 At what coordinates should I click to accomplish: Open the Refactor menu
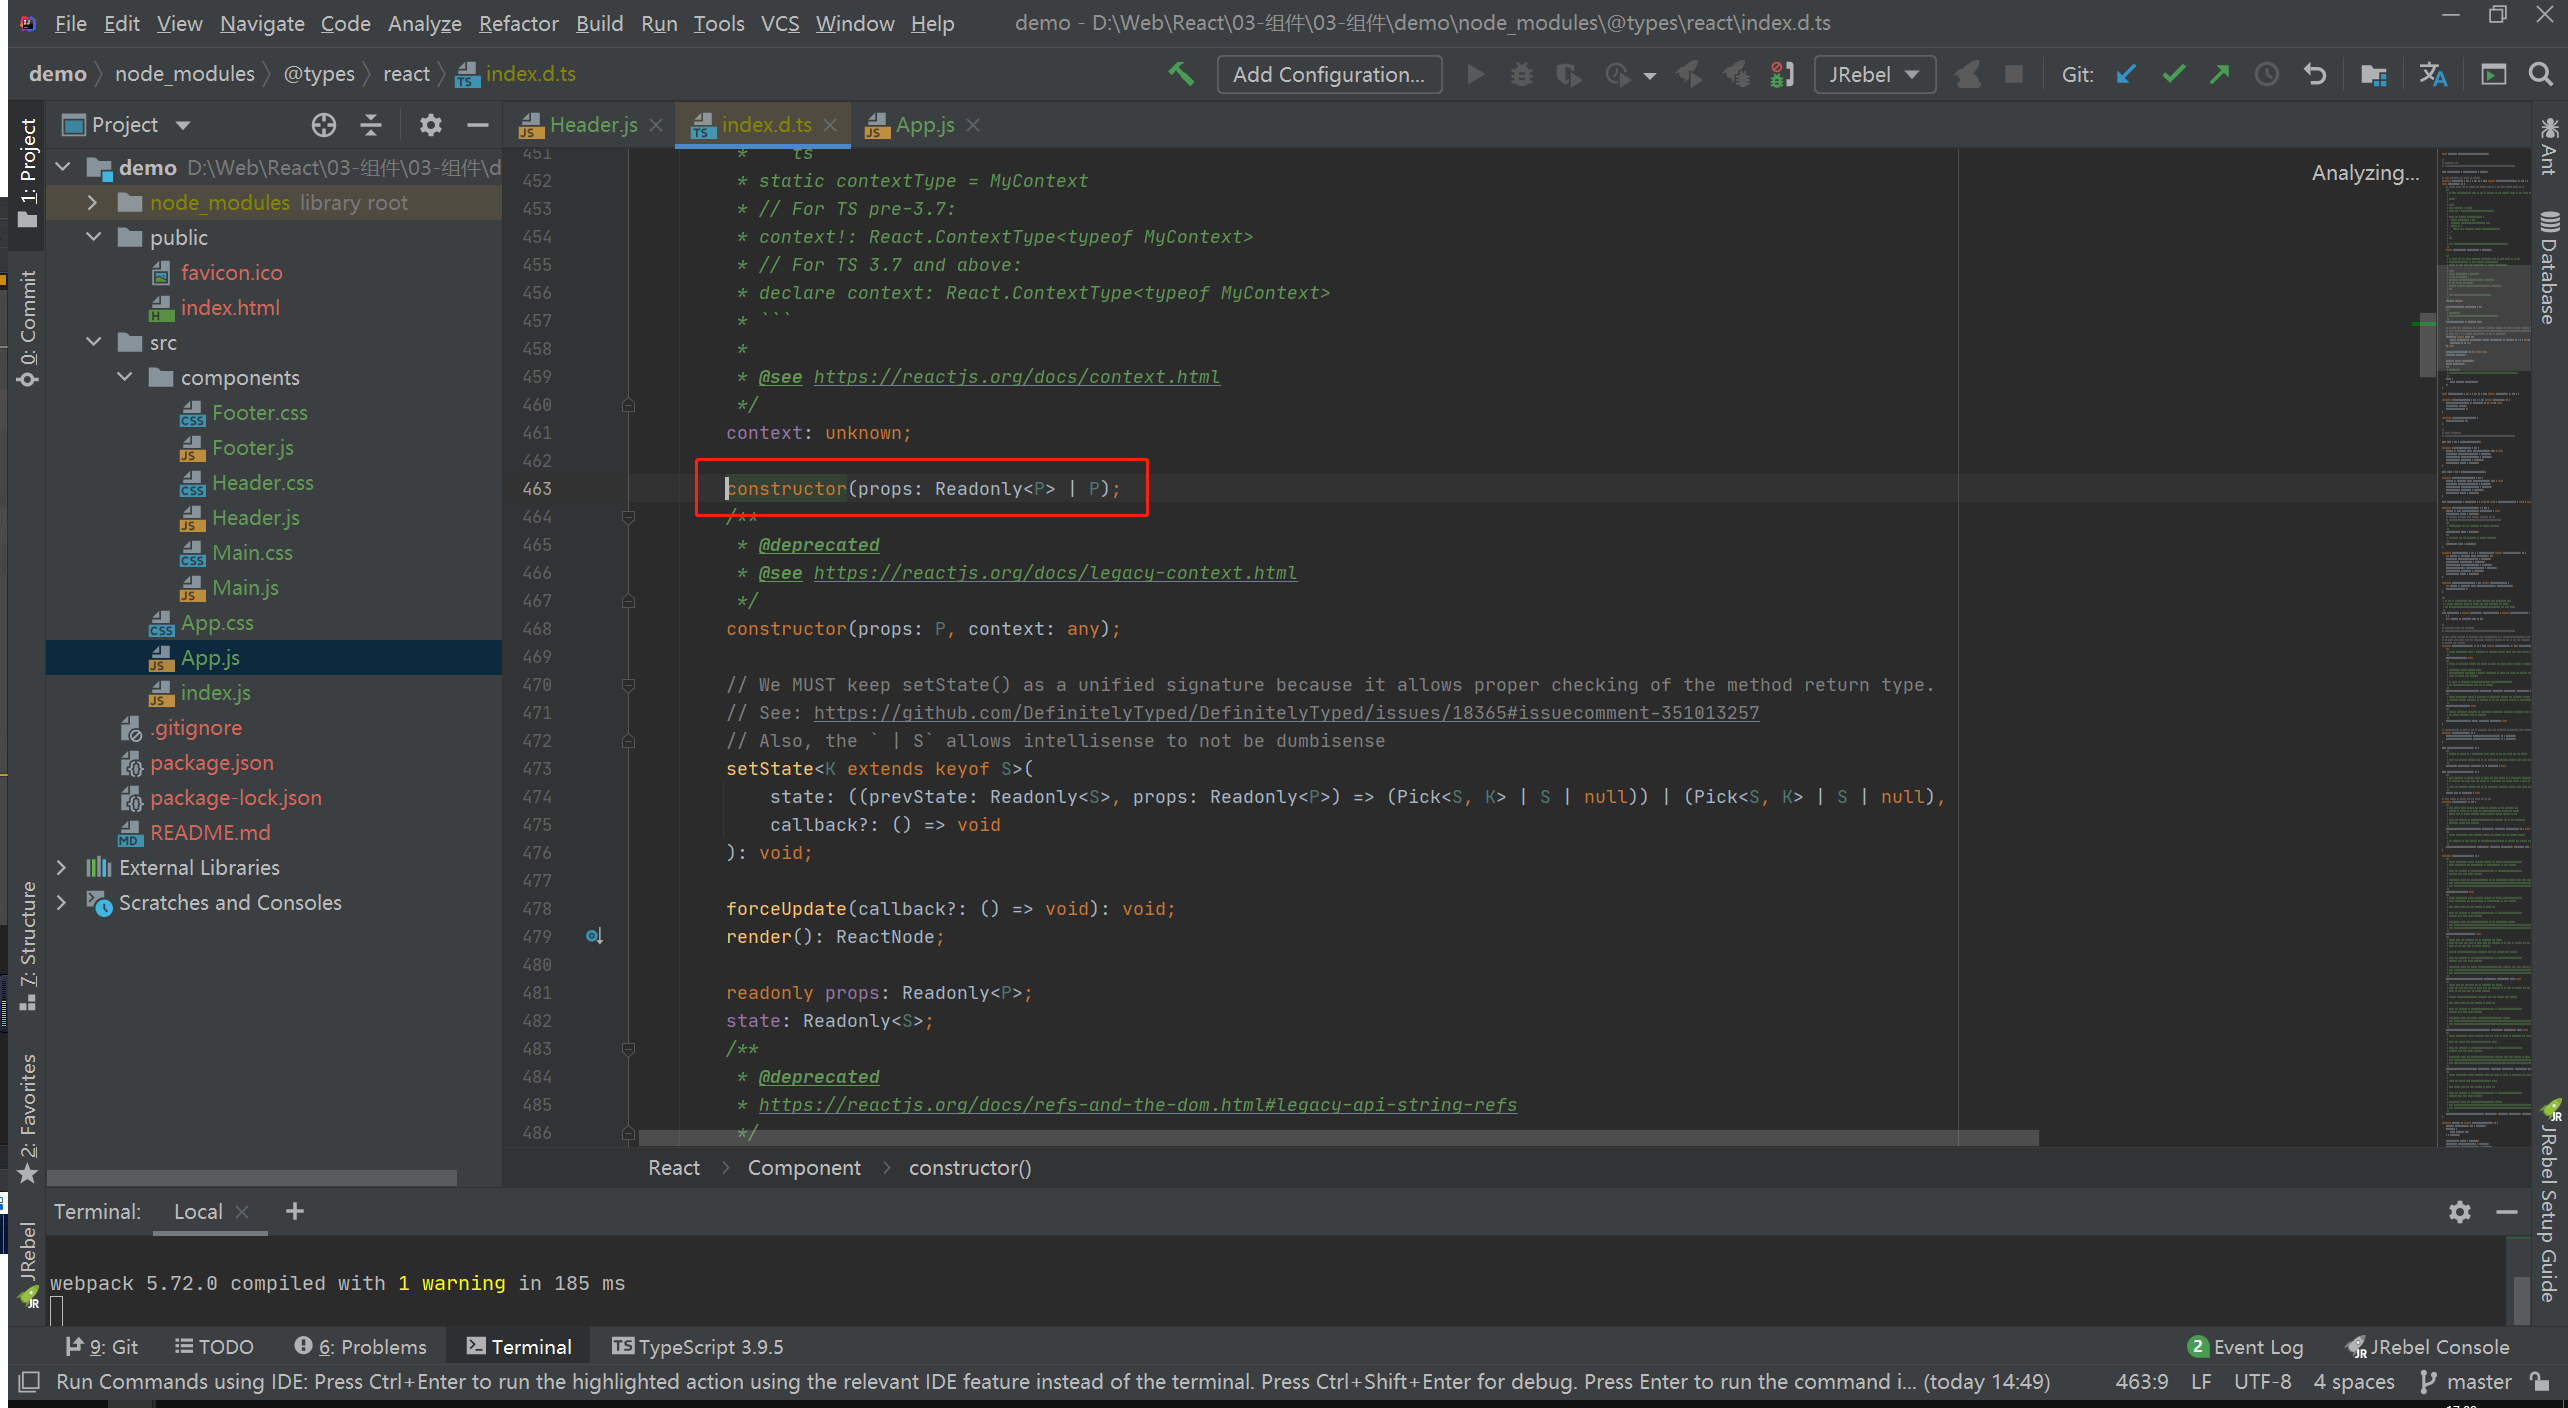point(518,23)
